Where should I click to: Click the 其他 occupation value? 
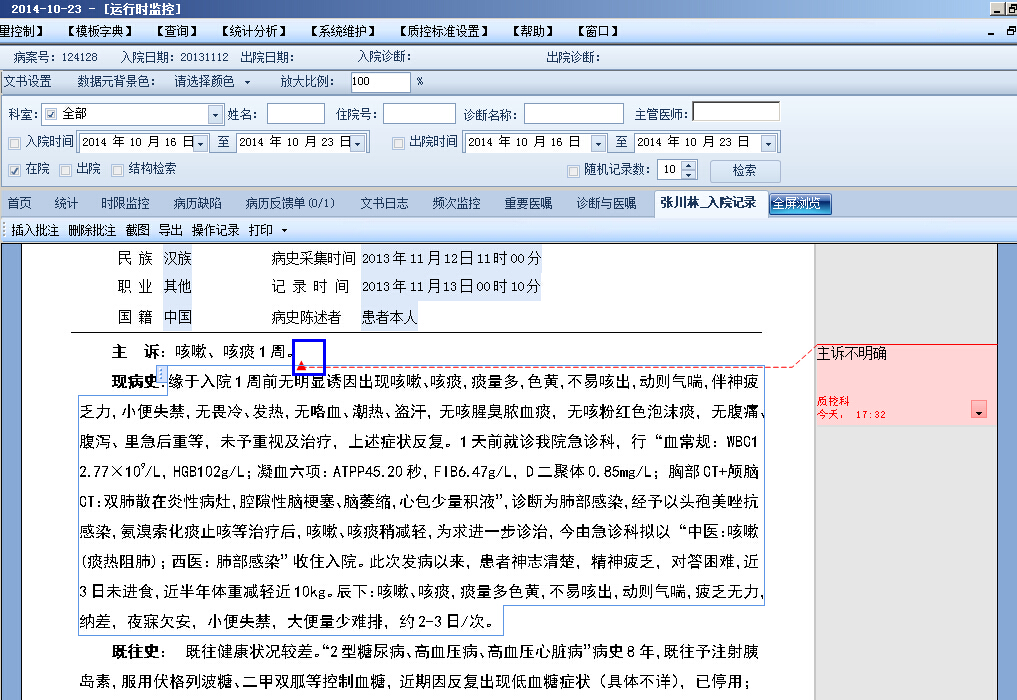coord(177,286)
